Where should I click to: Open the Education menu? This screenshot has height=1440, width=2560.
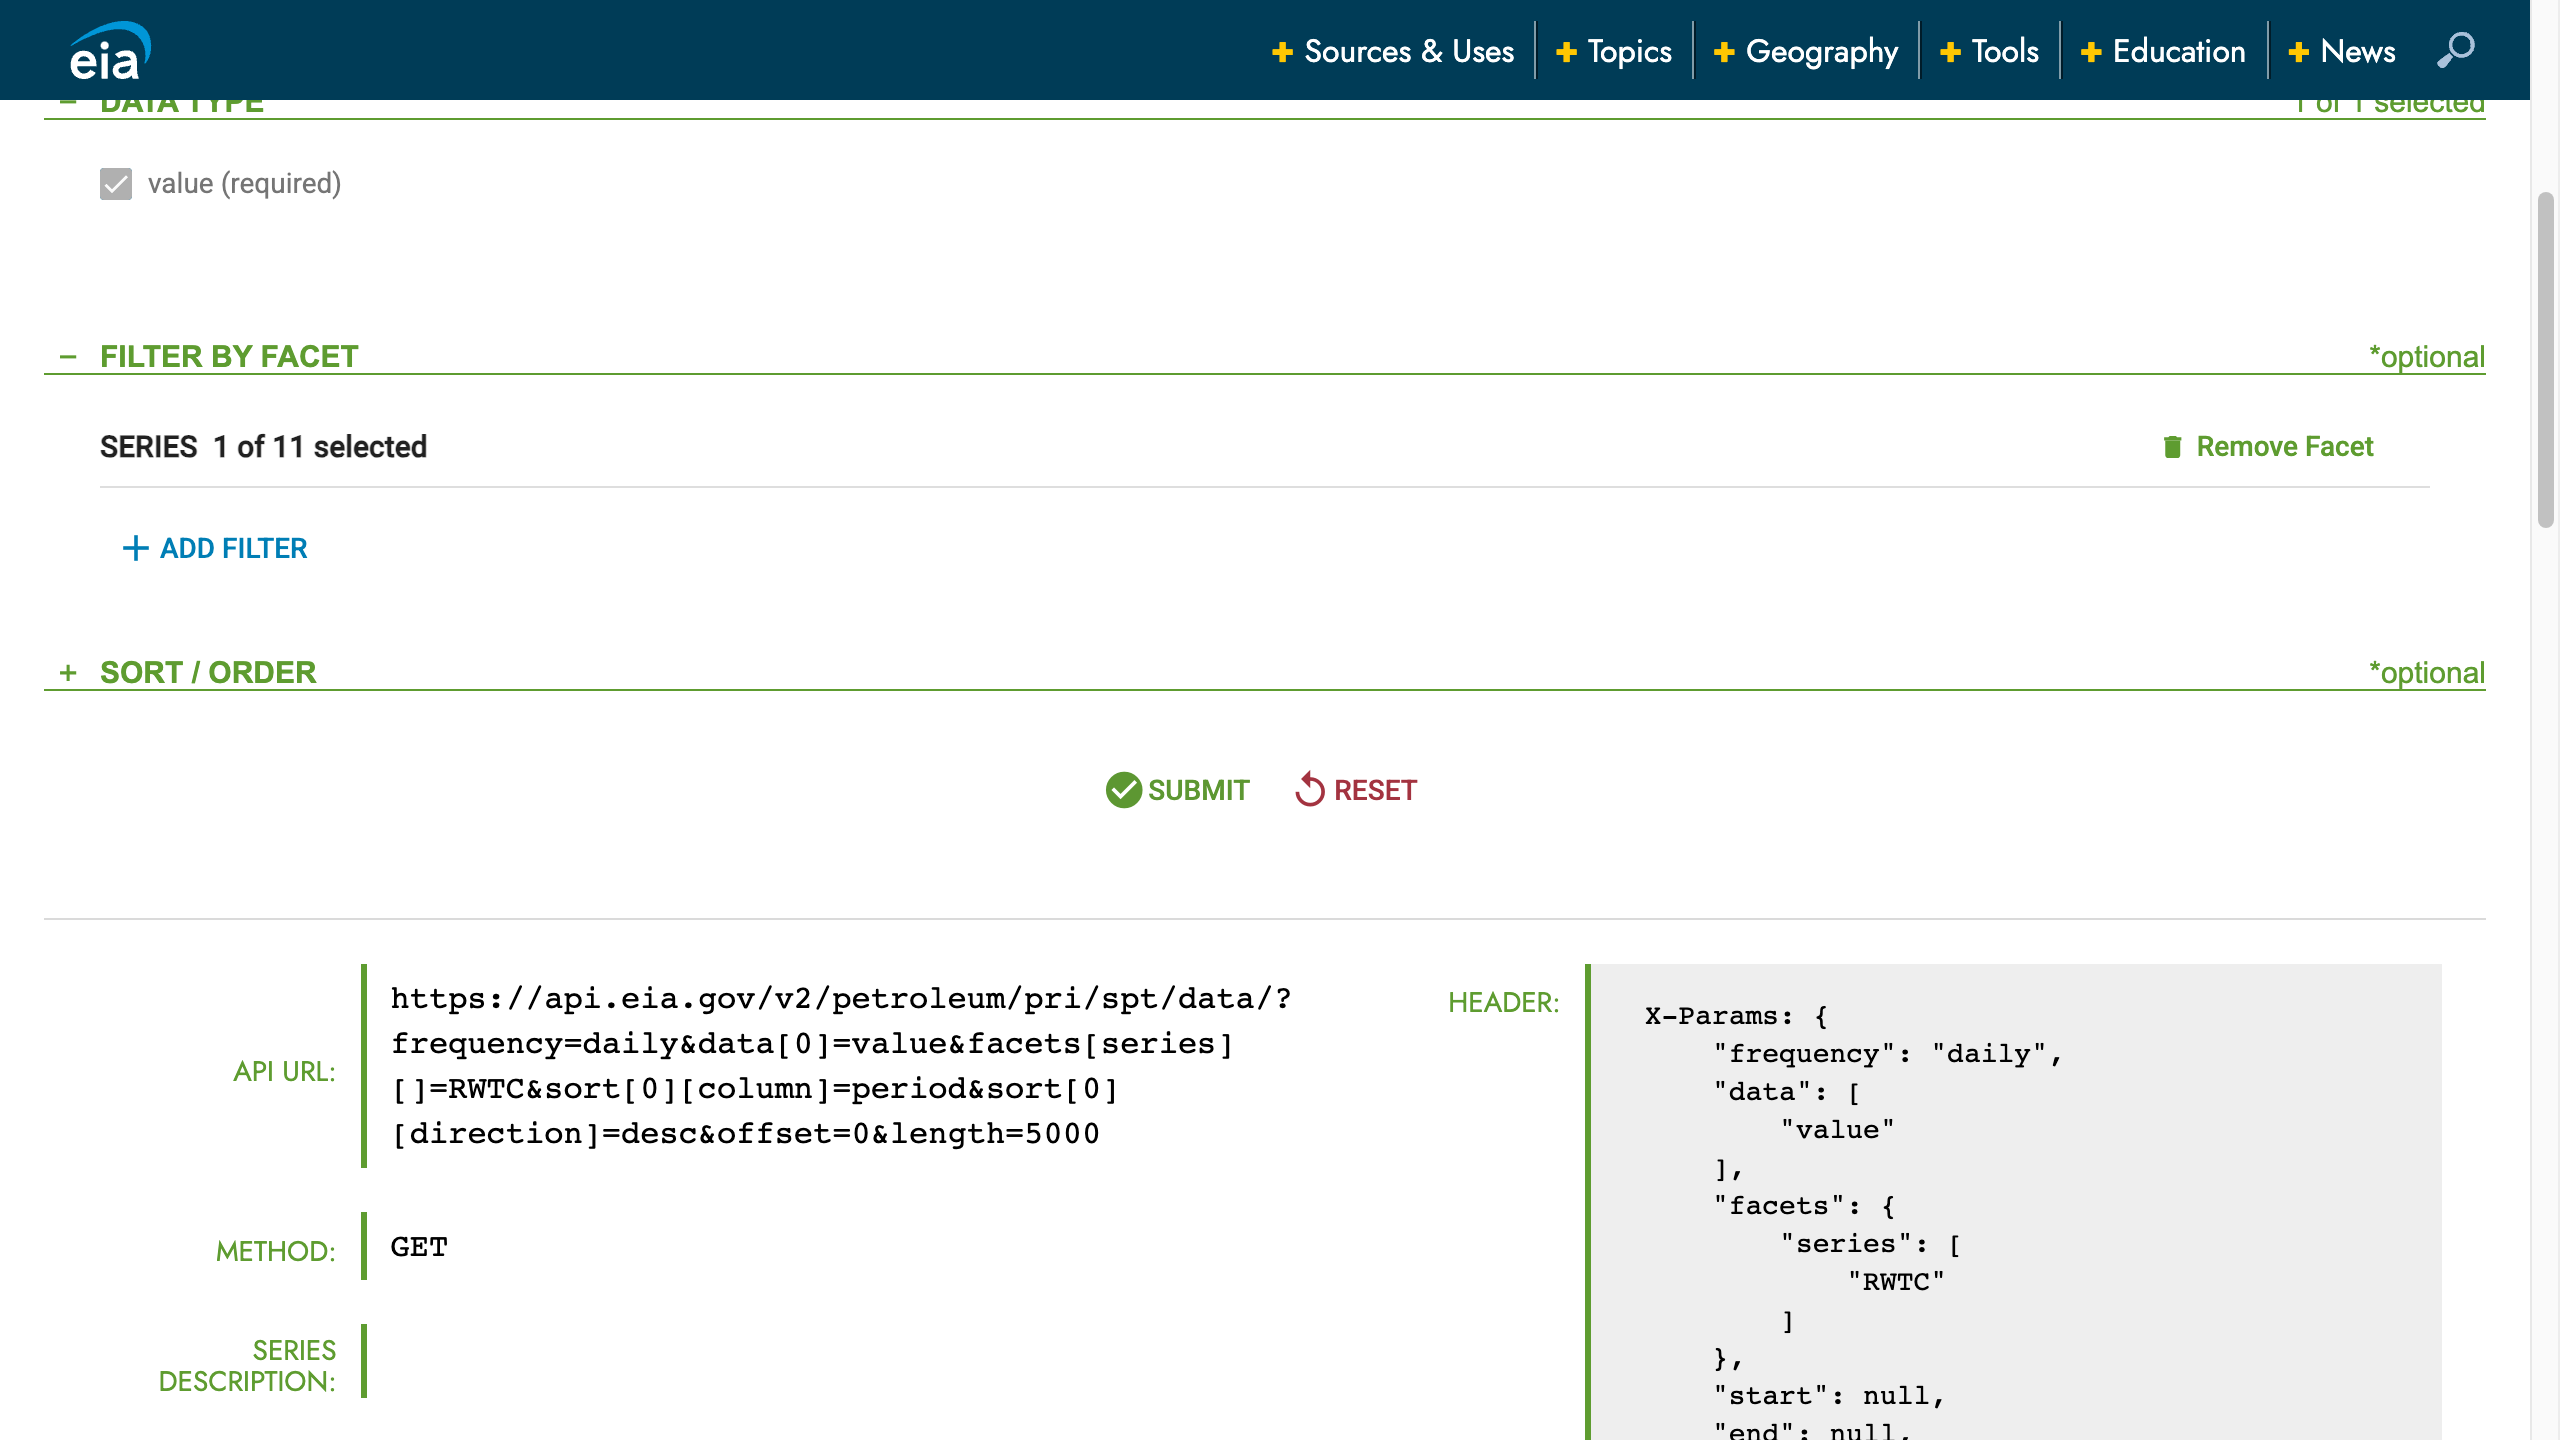2178,52
